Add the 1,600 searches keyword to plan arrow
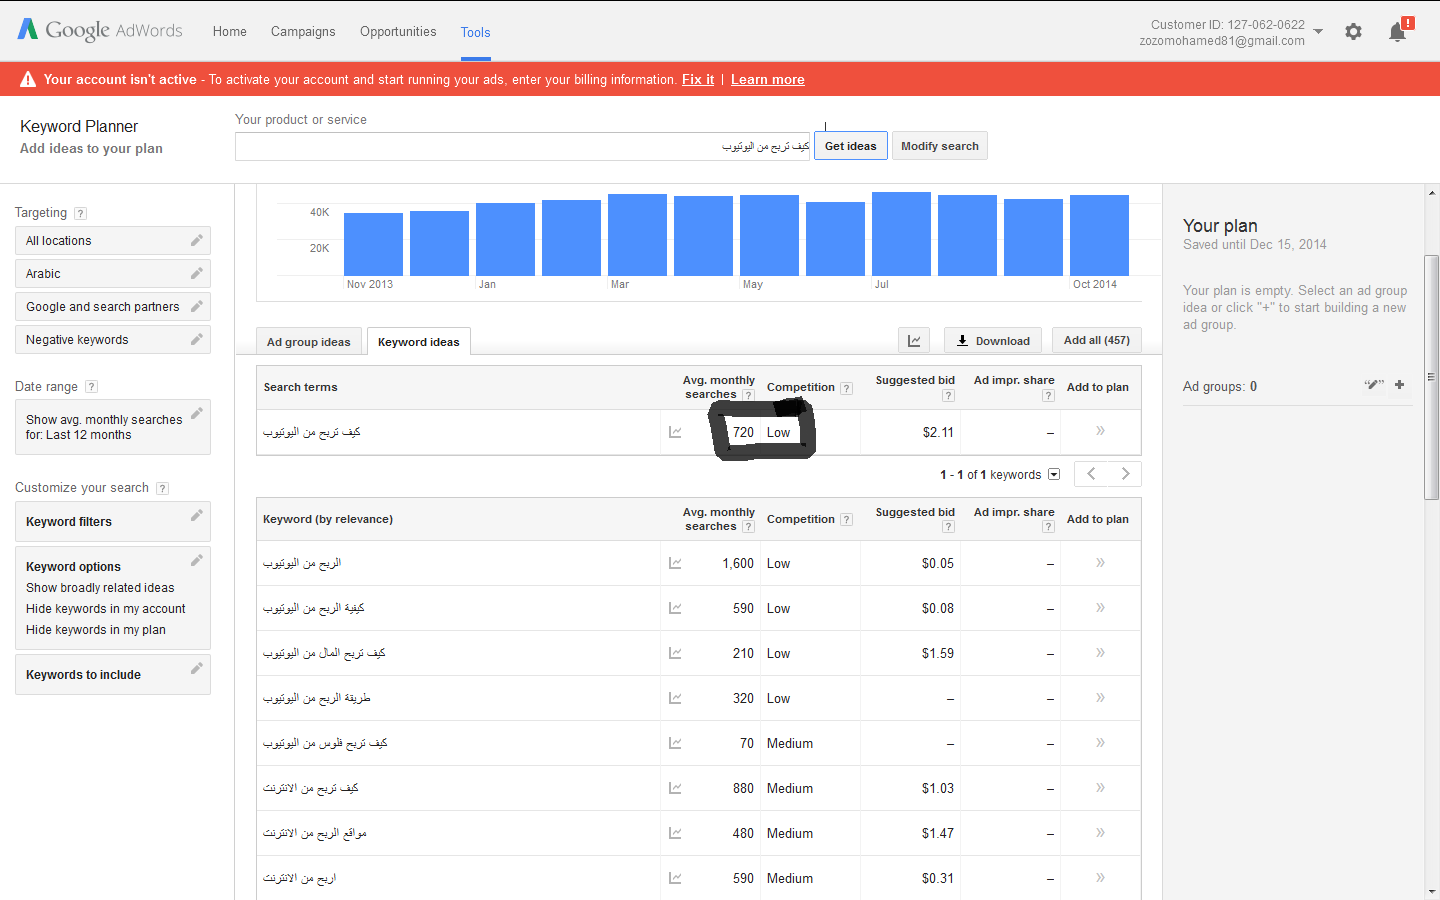 click(x=1100, y=563)
